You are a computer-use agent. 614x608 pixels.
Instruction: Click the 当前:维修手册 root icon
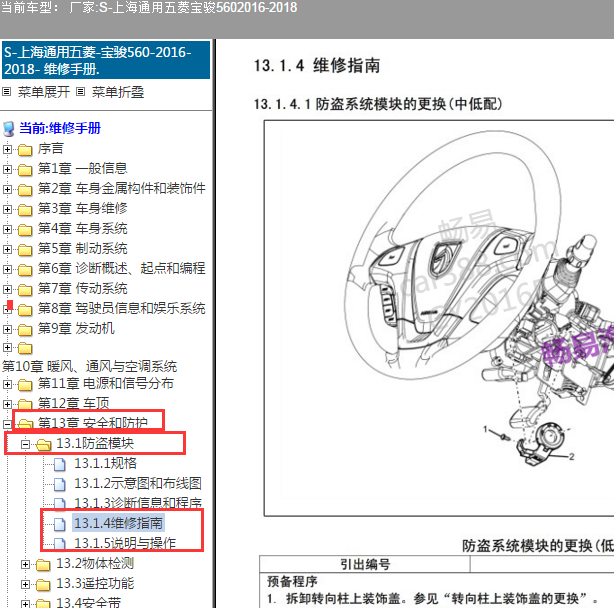(x=9, y=128)
